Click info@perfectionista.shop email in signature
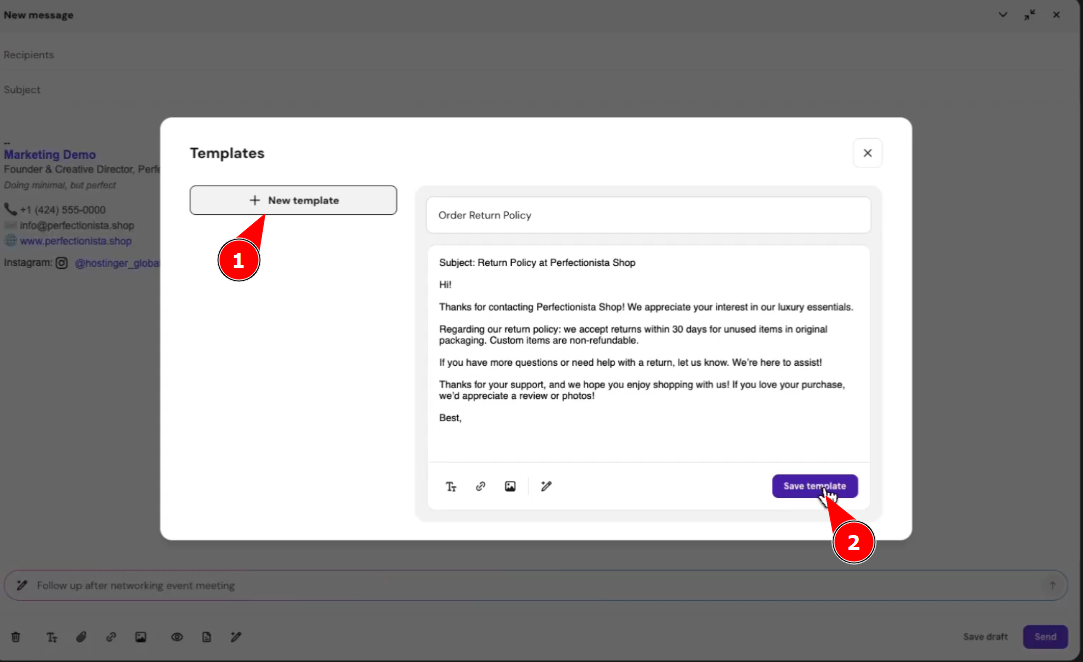Viewport: 1083px width, 662px height. pyautogui.click(x=77, y=225)
